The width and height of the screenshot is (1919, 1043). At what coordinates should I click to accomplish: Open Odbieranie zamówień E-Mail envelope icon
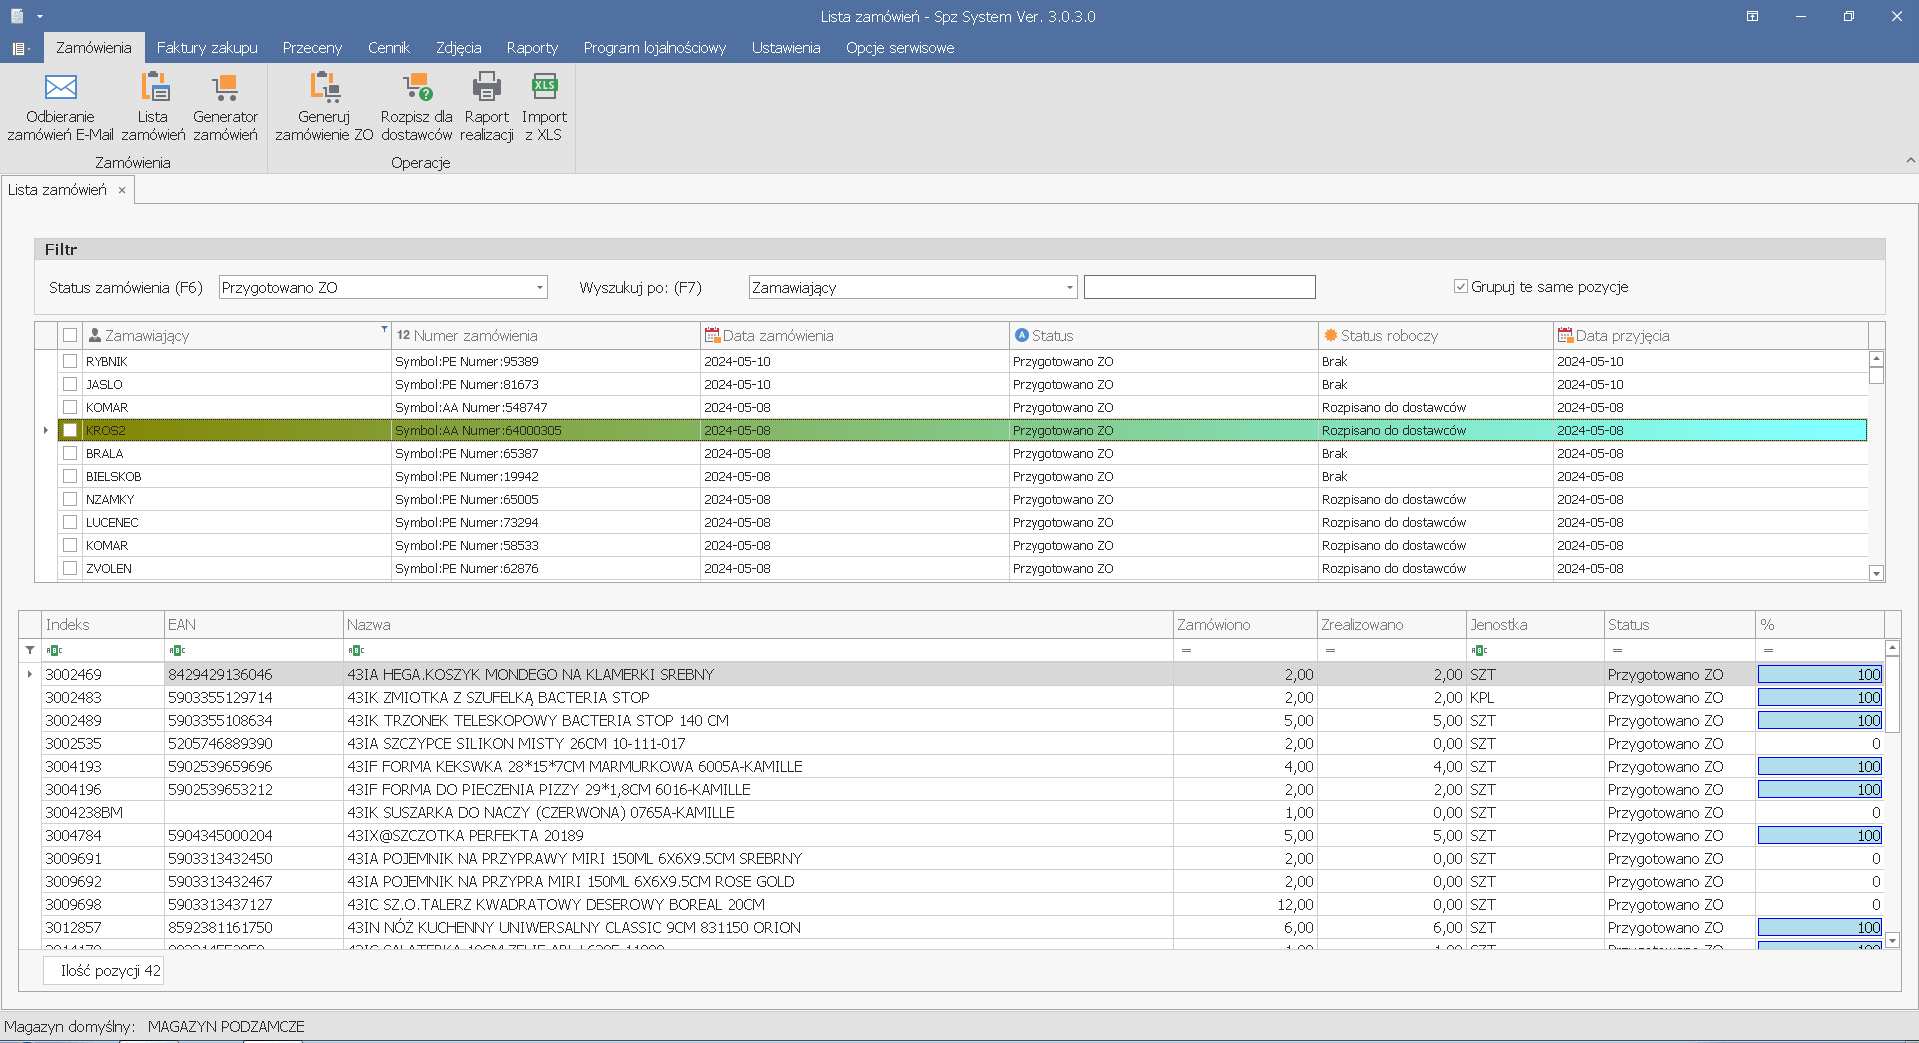click(60, 88)
